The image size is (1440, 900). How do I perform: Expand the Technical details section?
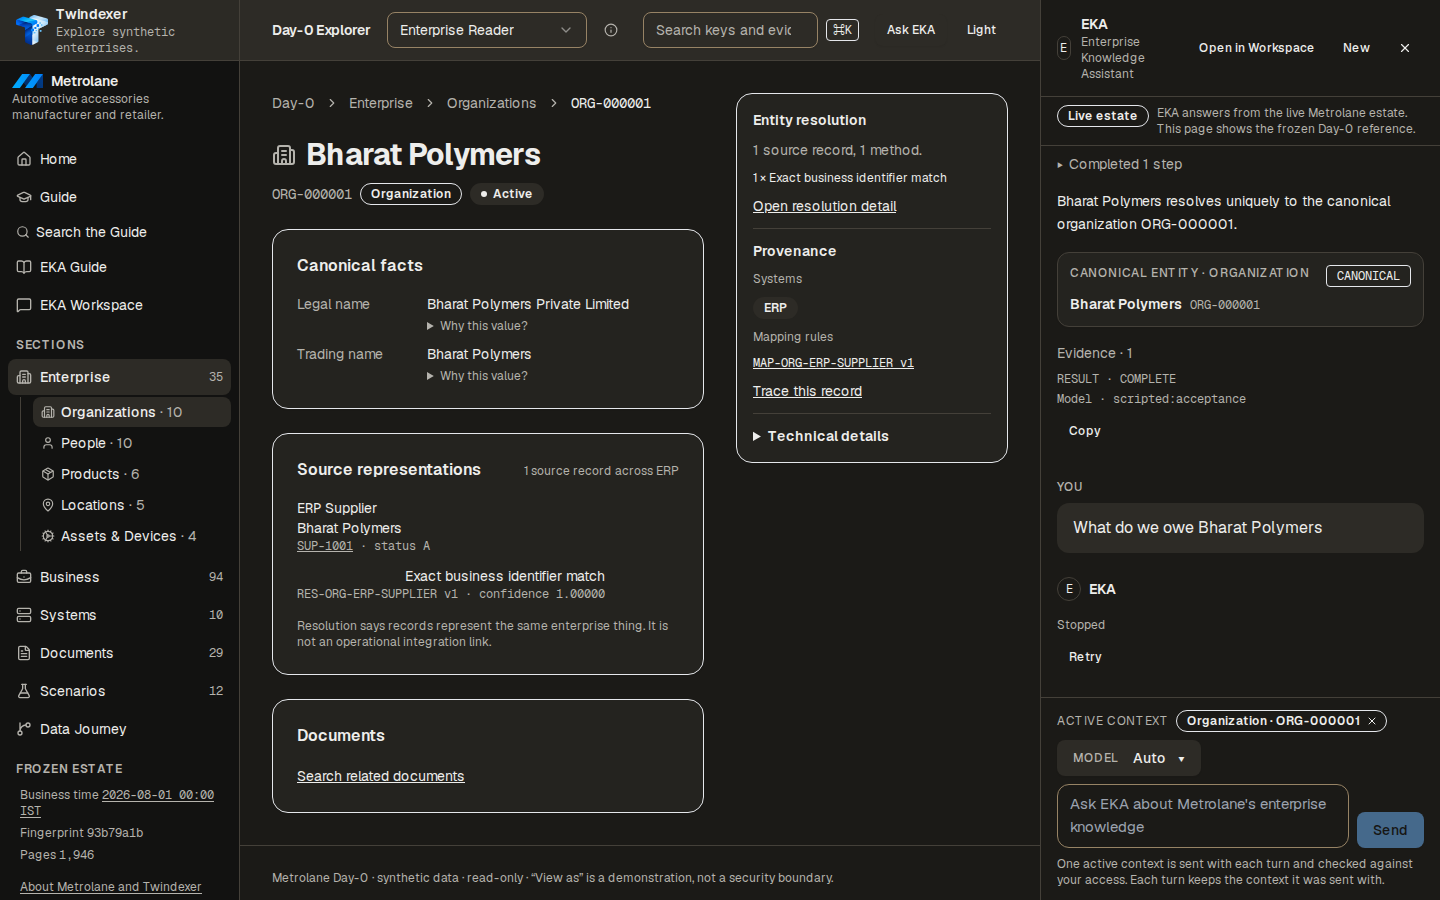pos(821,436)
